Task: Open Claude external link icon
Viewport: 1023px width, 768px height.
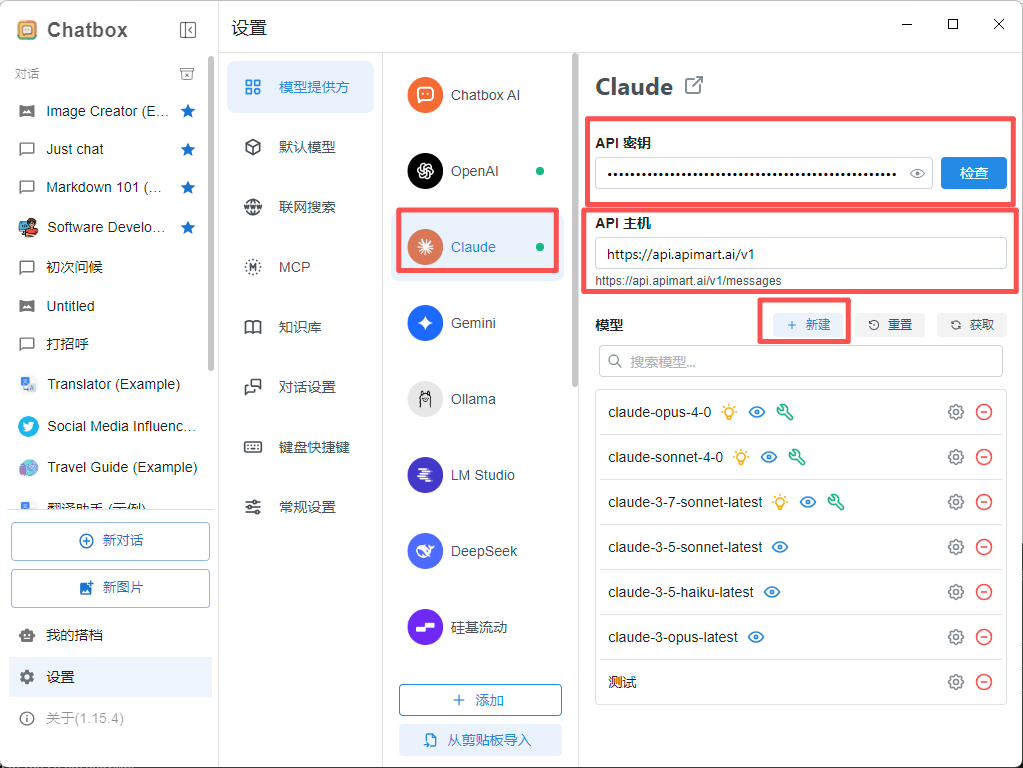Action: [694, 85]
